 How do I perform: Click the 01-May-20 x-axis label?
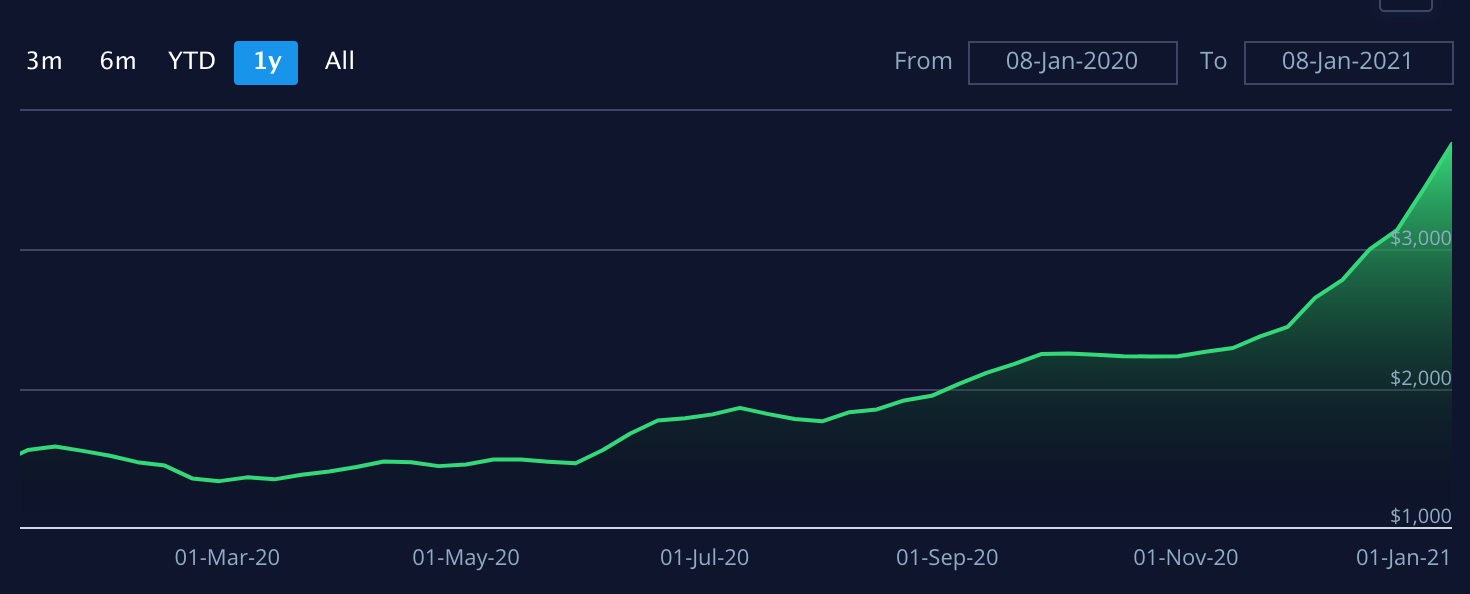coord(466,558)
